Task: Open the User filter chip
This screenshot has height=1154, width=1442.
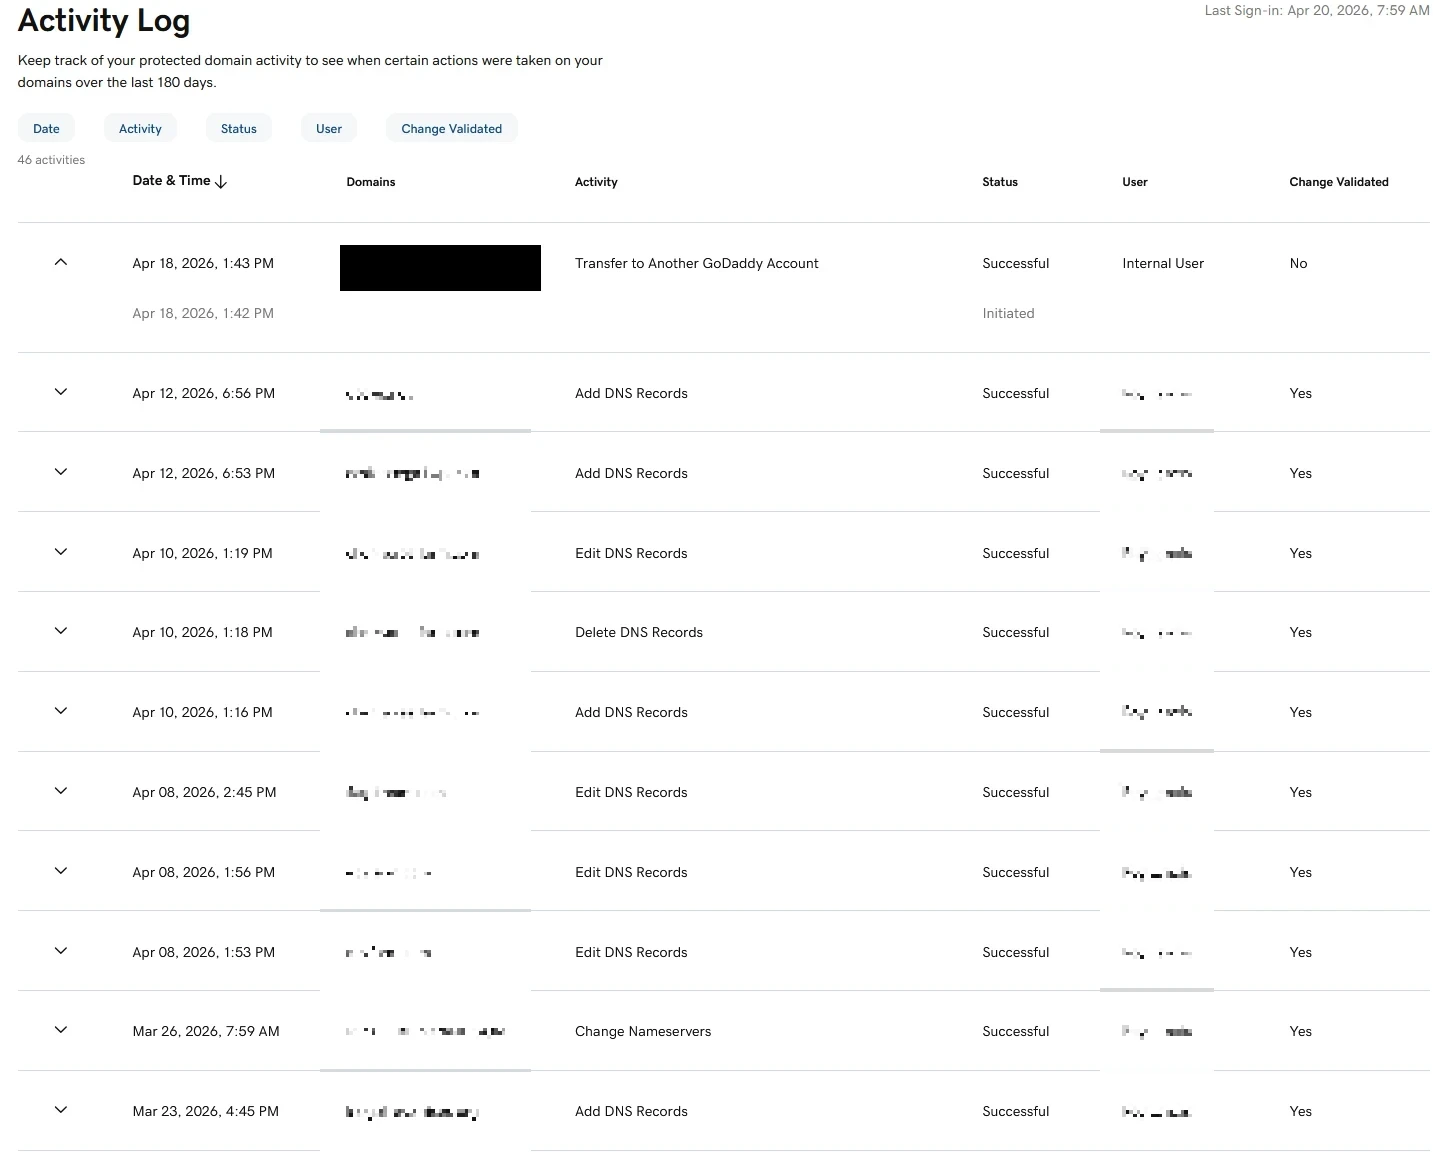Action: 329,128
